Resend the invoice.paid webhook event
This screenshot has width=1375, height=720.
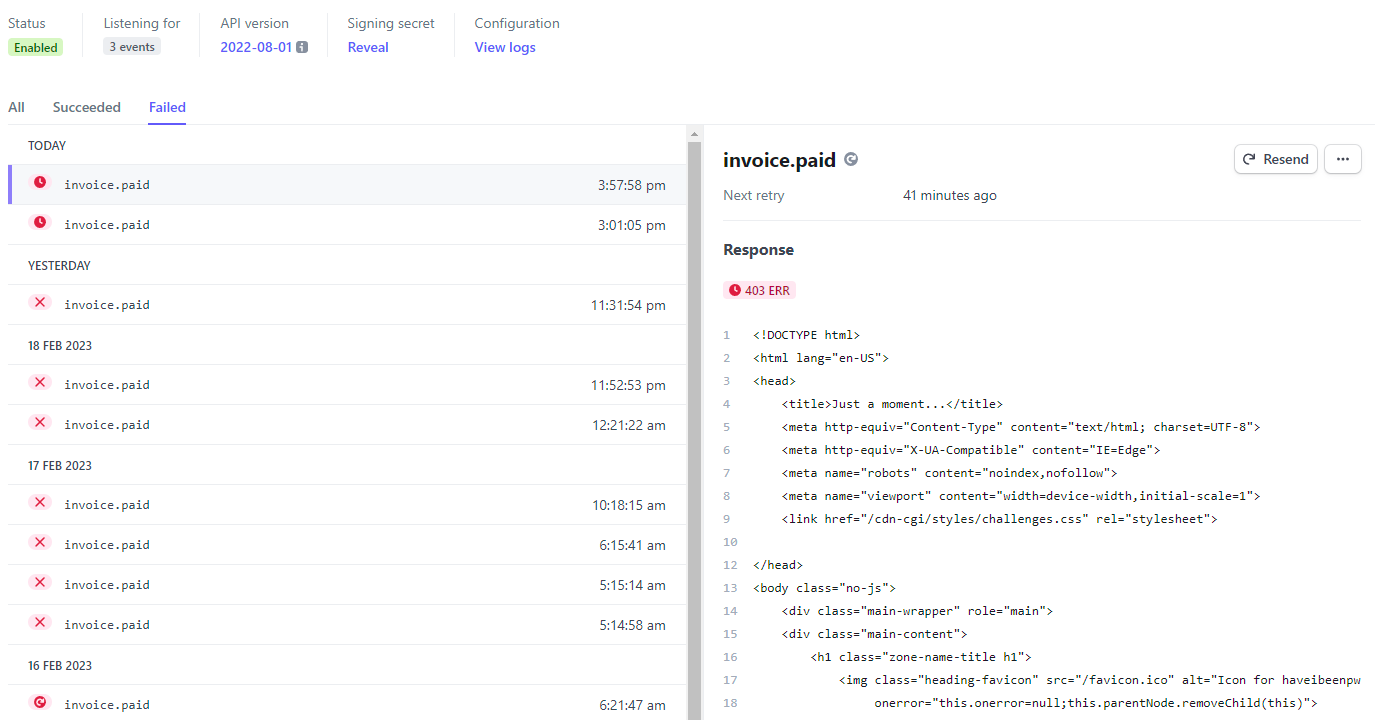(x=1276, y=159)
